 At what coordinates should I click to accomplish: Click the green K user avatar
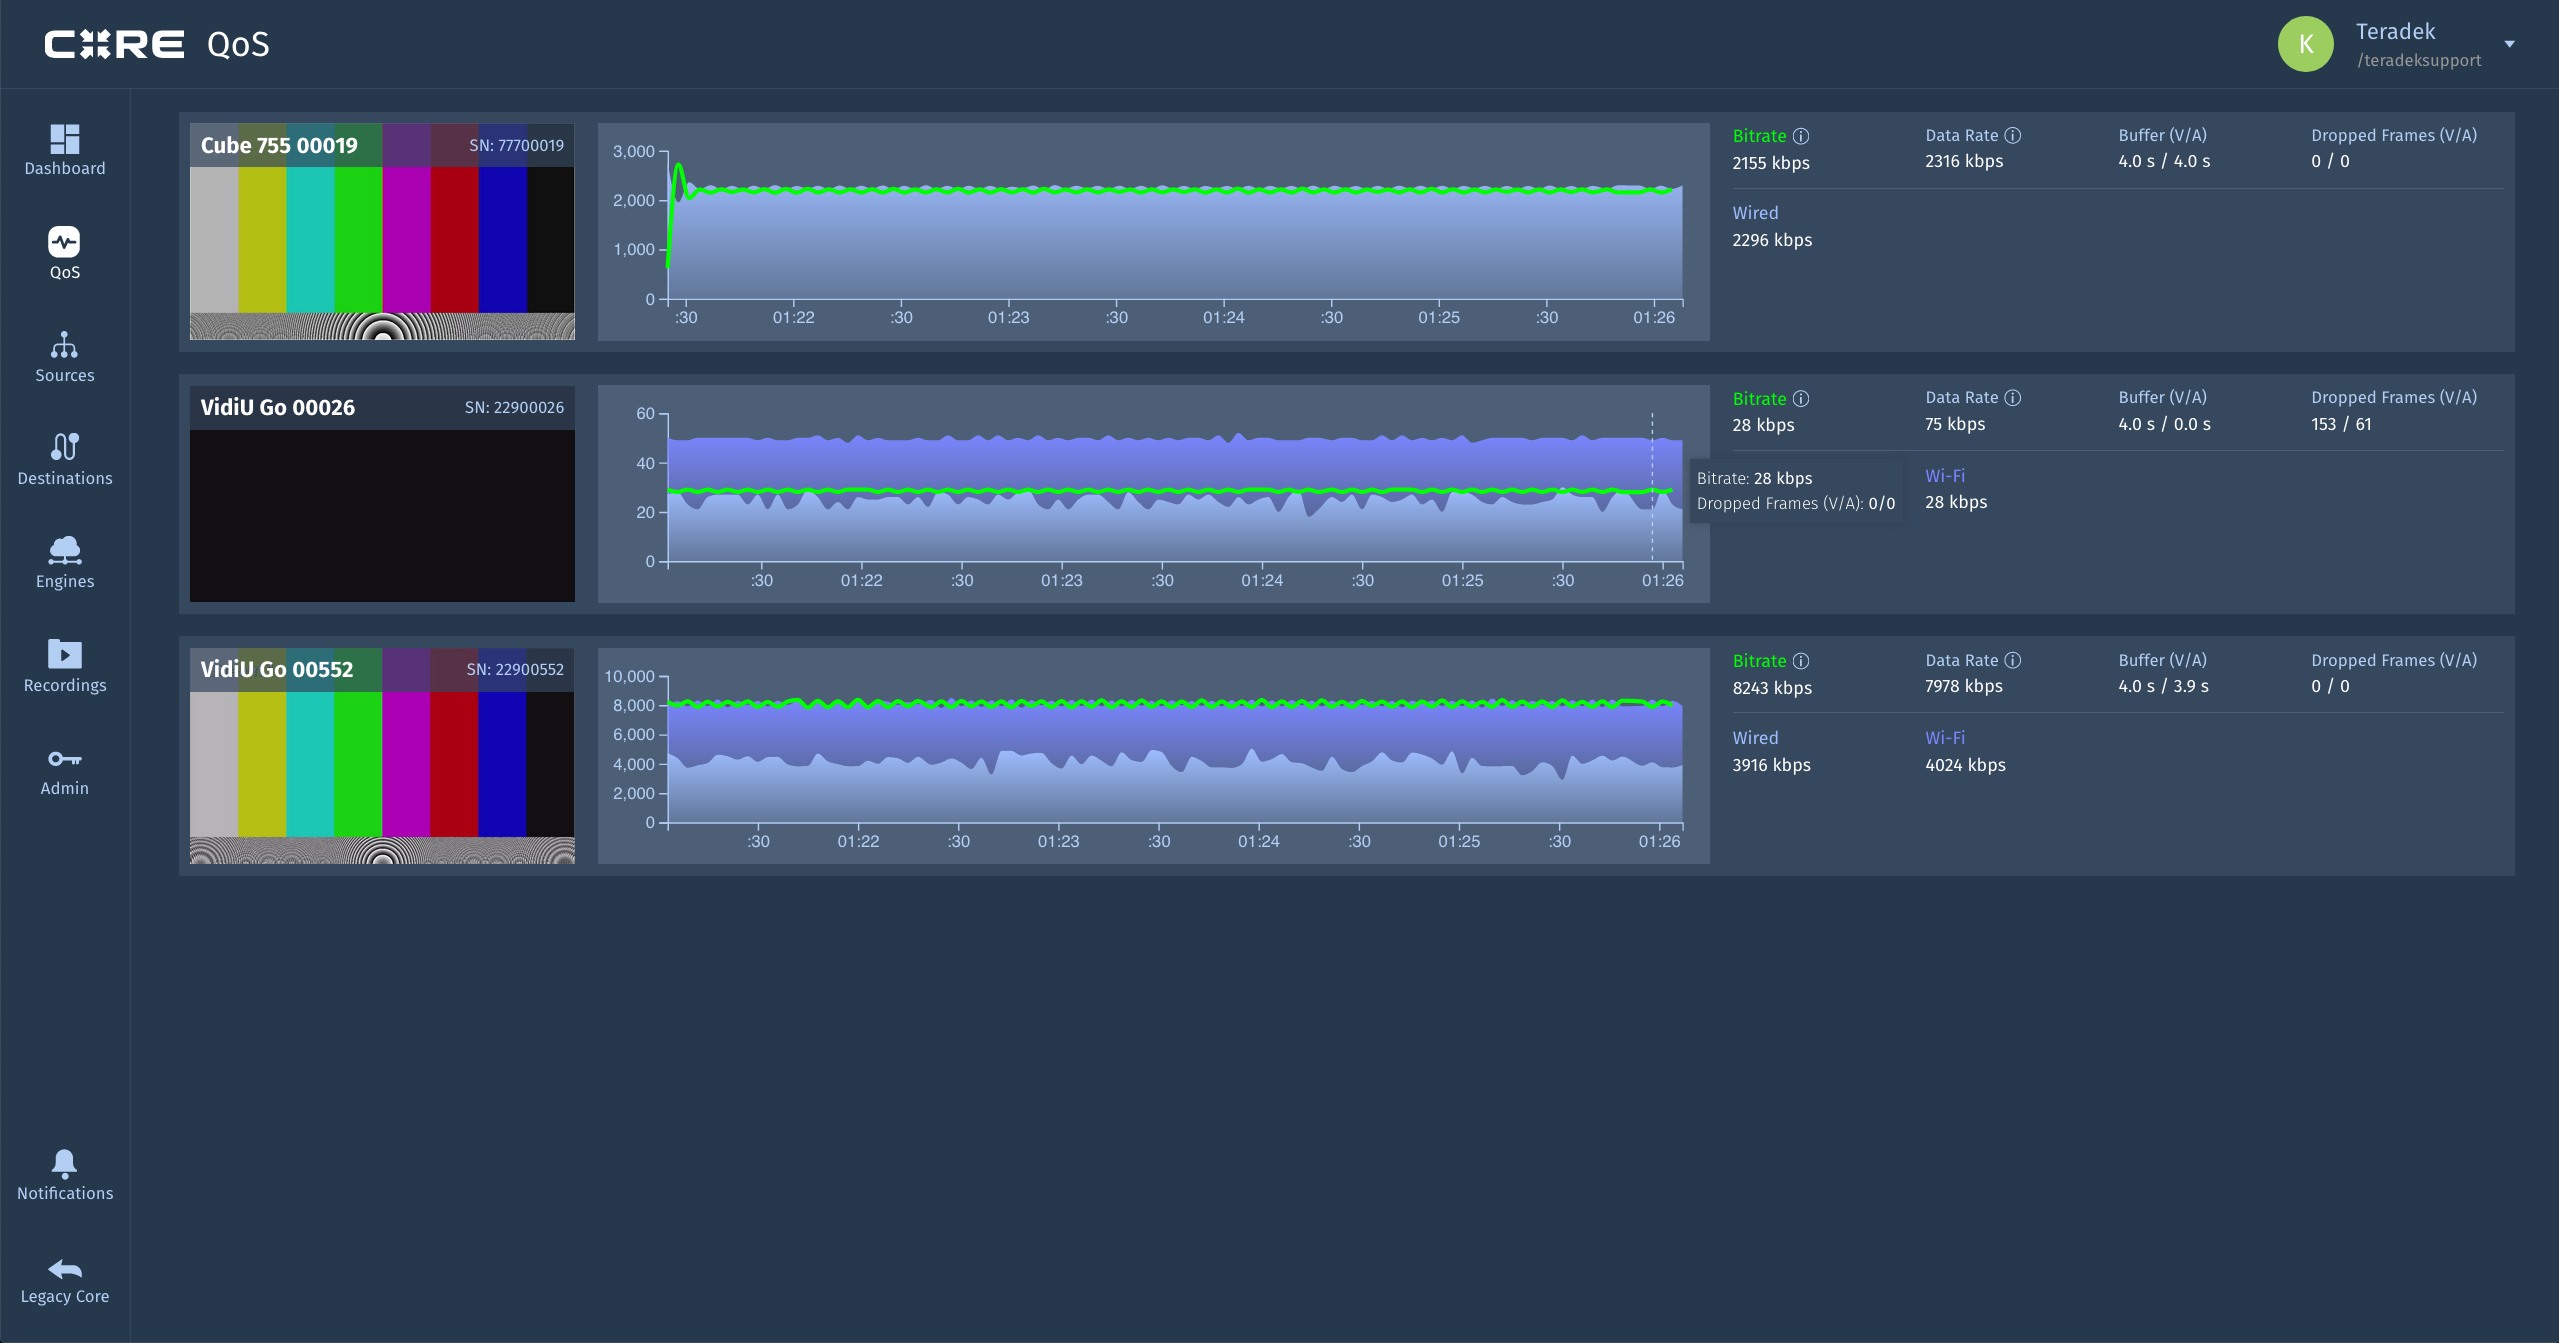tap(2305, 44)
